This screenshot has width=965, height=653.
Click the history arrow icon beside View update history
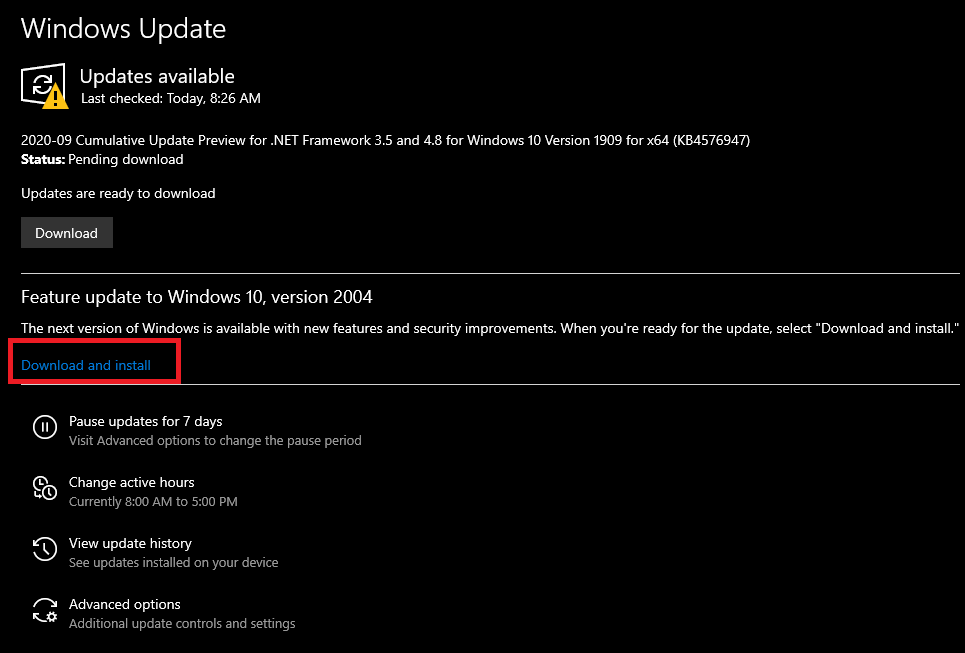click(x=45, y=549)
